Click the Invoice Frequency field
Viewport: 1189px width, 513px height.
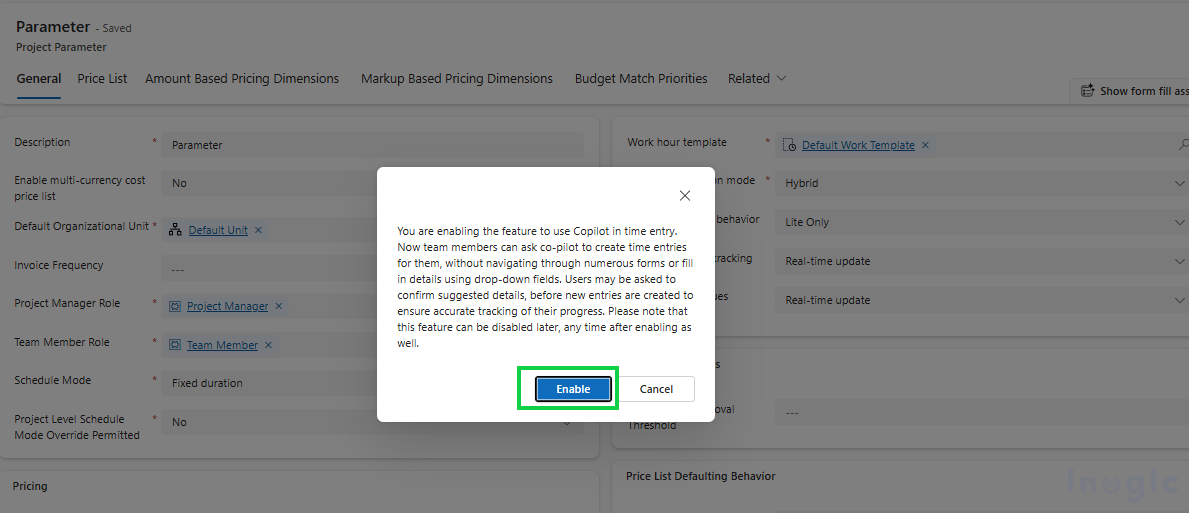click(269, 269)
